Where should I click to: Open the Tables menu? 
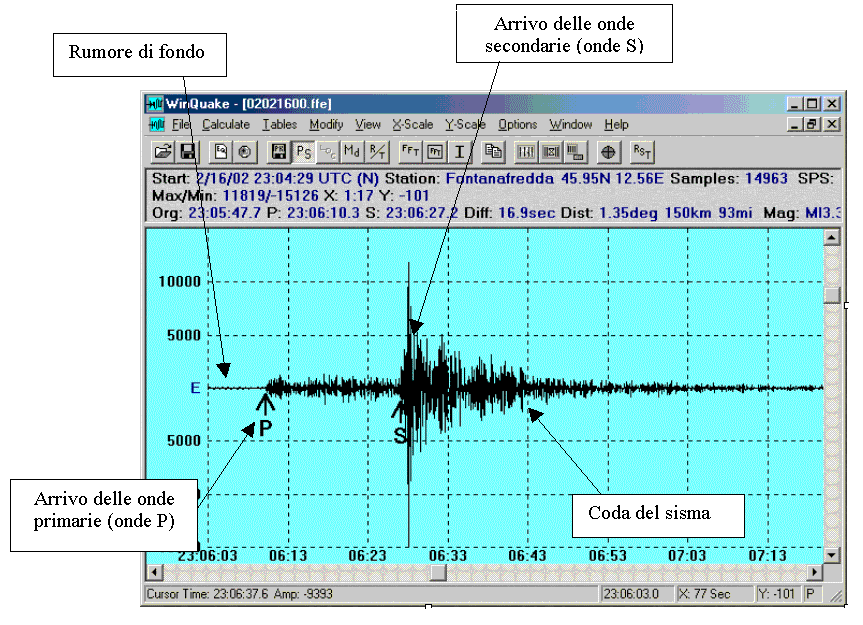pos(280,125)
